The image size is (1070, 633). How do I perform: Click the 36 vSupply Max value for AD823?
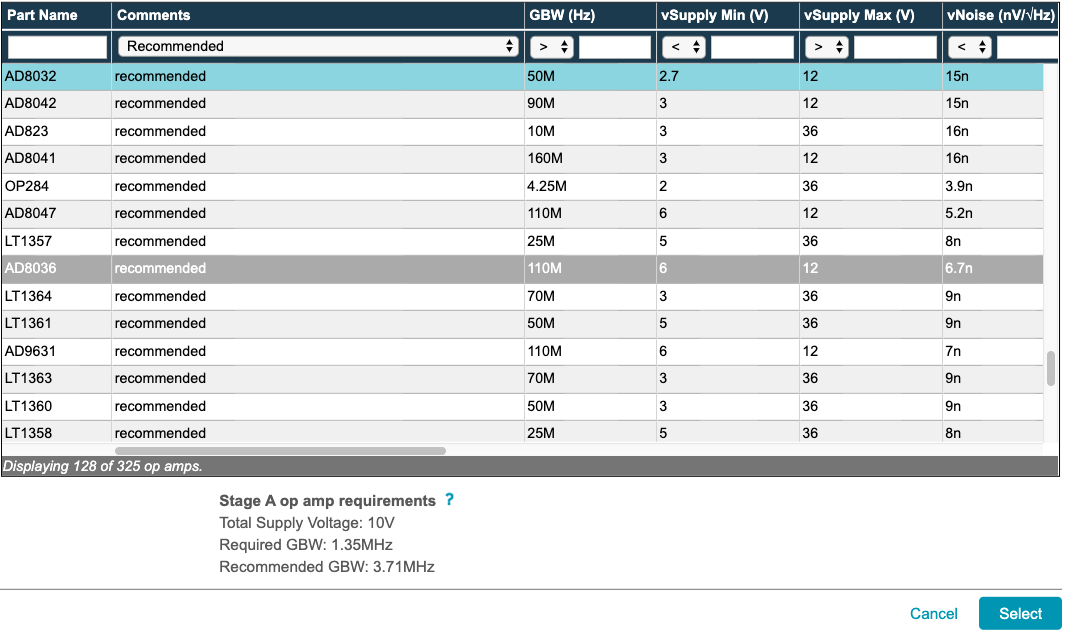(810, 131)
